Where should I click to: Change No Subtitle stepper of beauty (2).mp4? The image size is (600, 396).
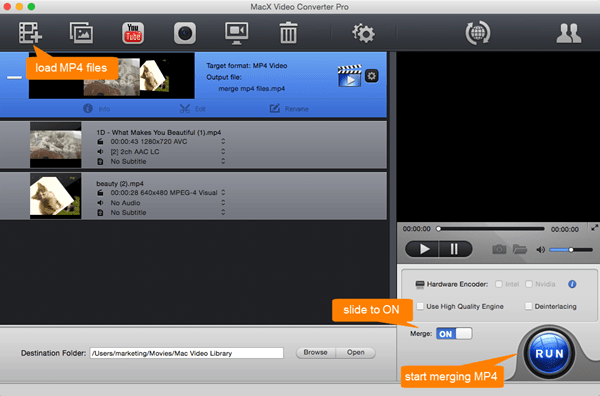click(x=223, y=212)
